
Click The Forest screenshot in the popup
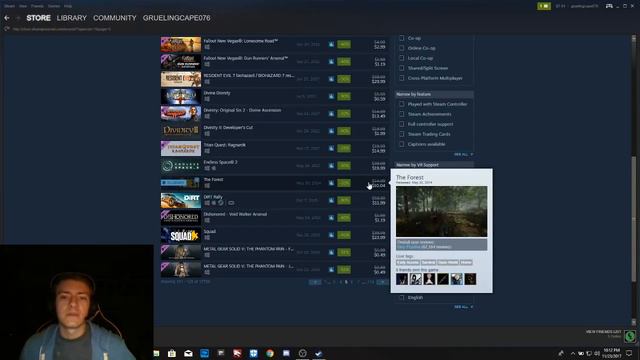441,211
